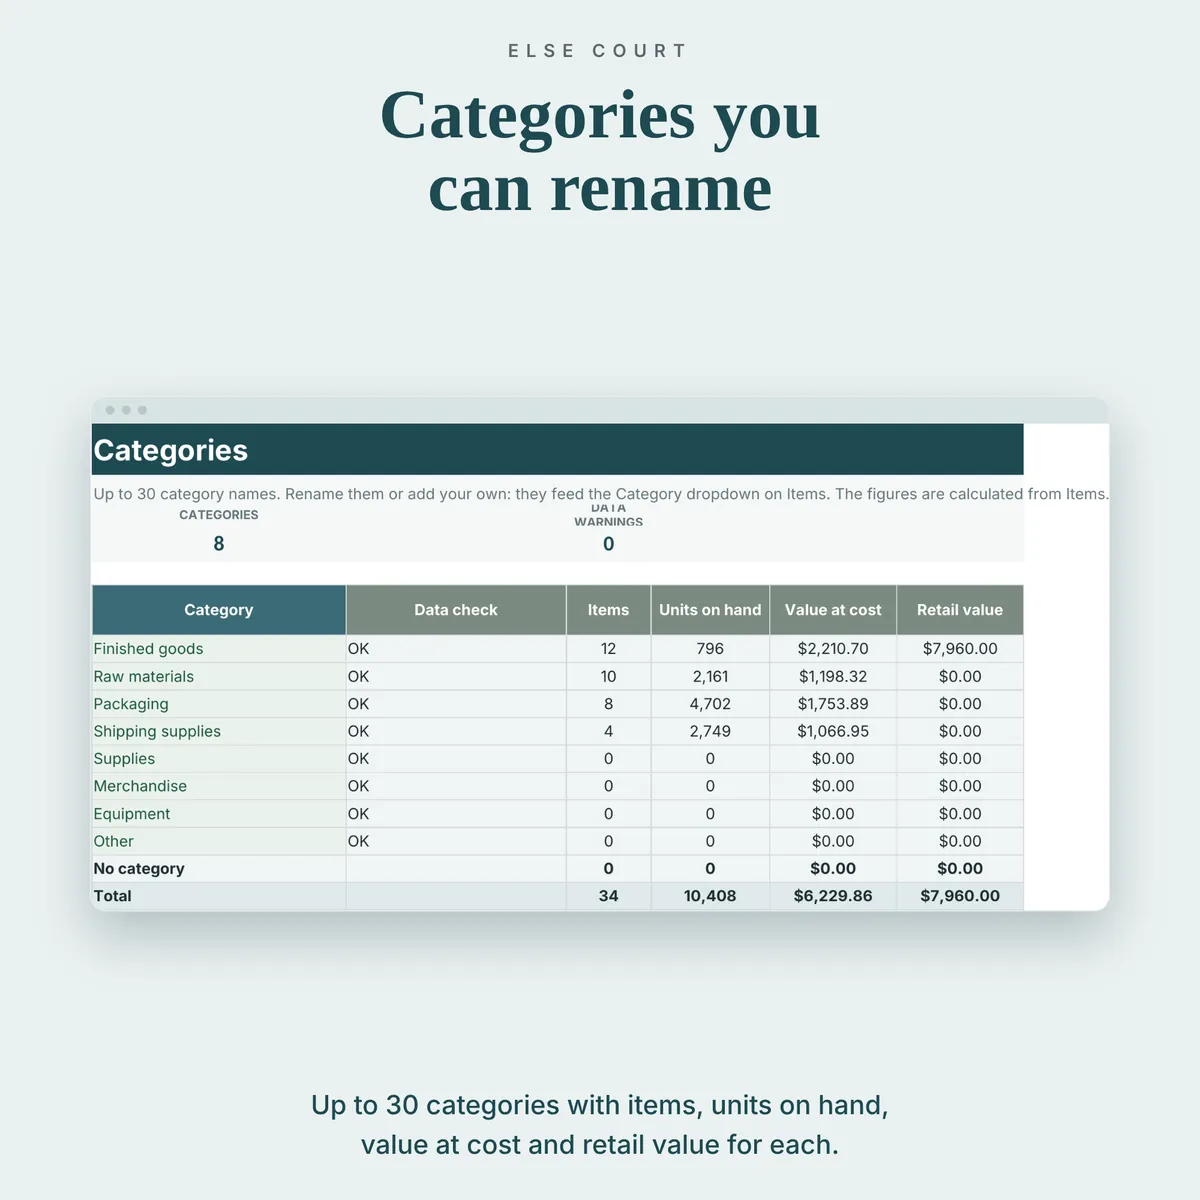This screenshot has height=1200, width=1200.
Task: Click the Items column header
Action: tap(608, 610)
